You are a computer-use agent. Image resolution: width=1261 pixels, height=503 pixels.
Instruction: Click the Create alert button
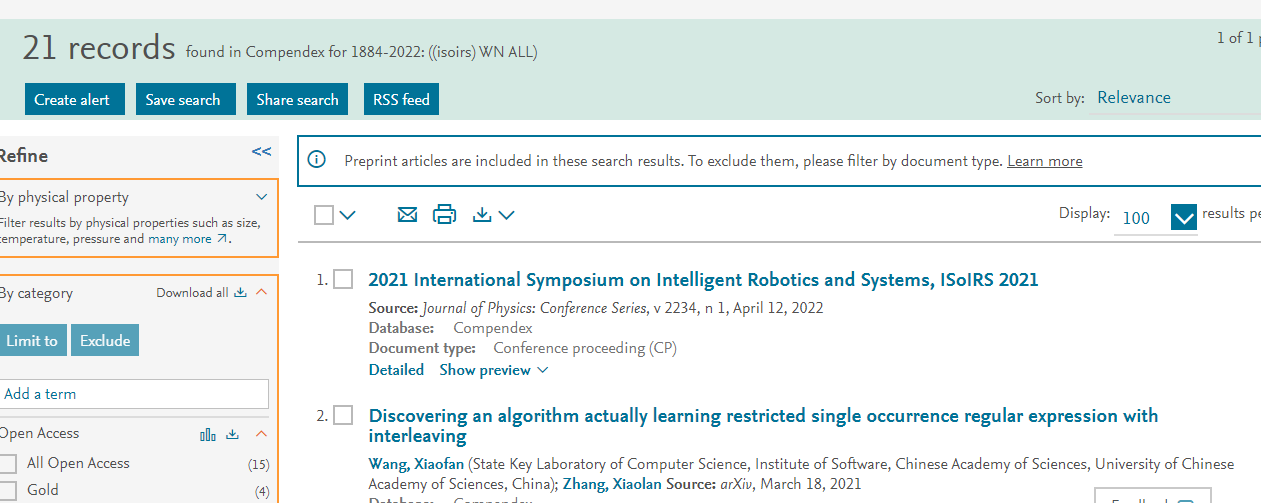[74, 99]
